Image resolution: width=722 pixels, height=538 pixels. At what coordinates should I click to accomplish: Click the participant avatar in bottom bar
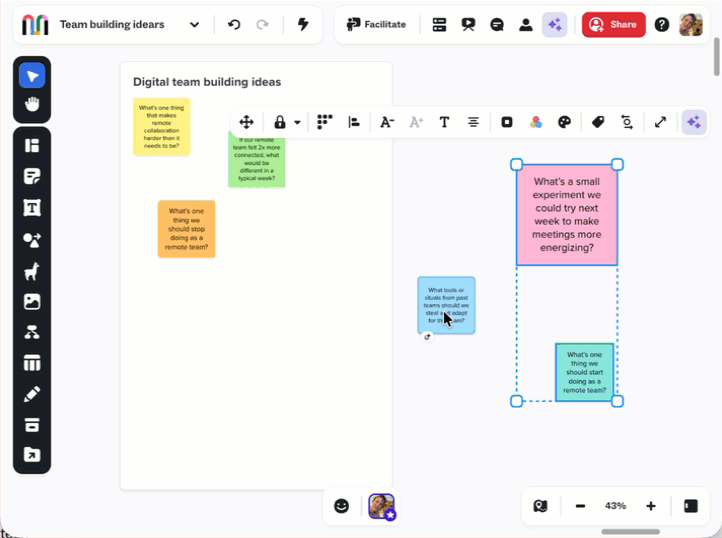pyautogui.click(x=381, y=506)
